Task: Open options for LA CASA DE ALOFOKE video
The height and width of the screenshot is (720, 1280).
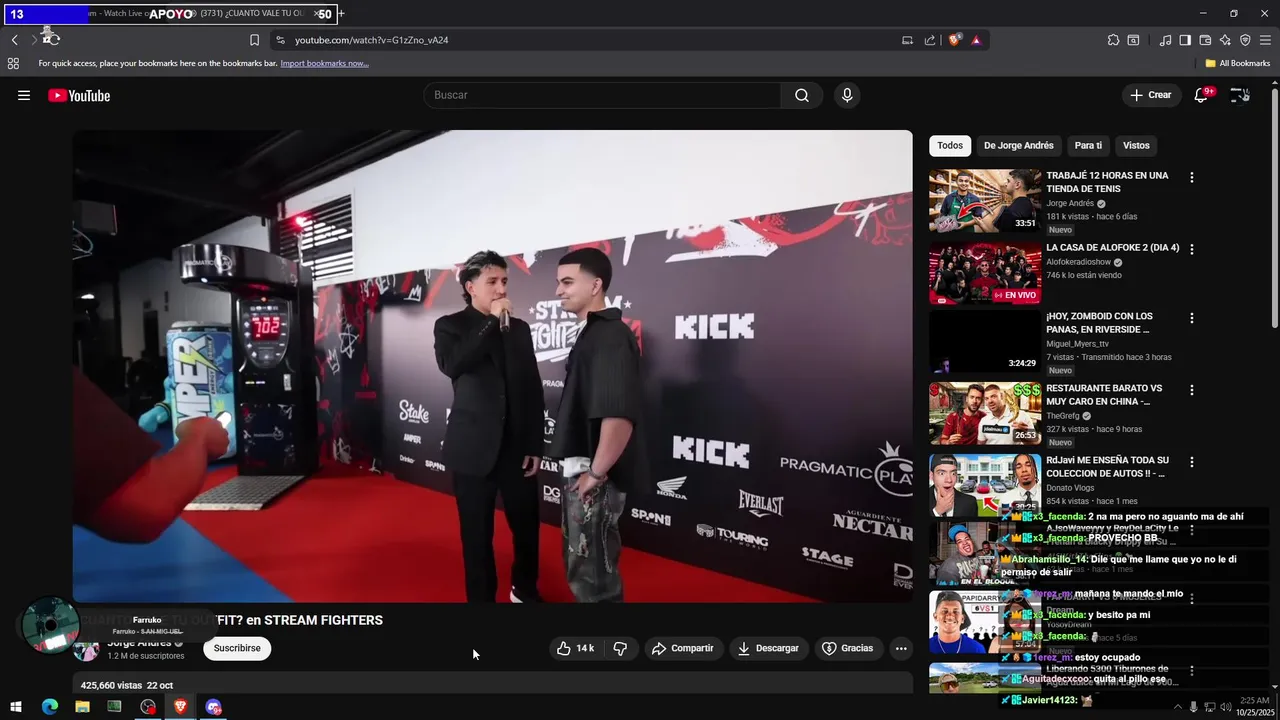Action: pos(1191,249)
